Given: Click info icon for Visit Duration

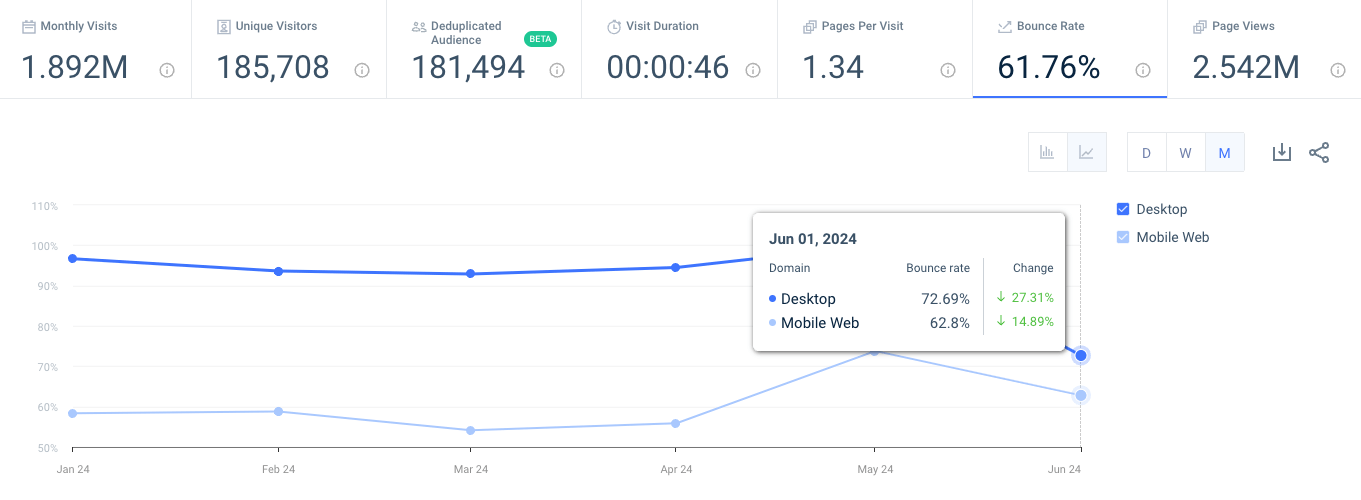Looking at the screenshot, I should point(753,70).
